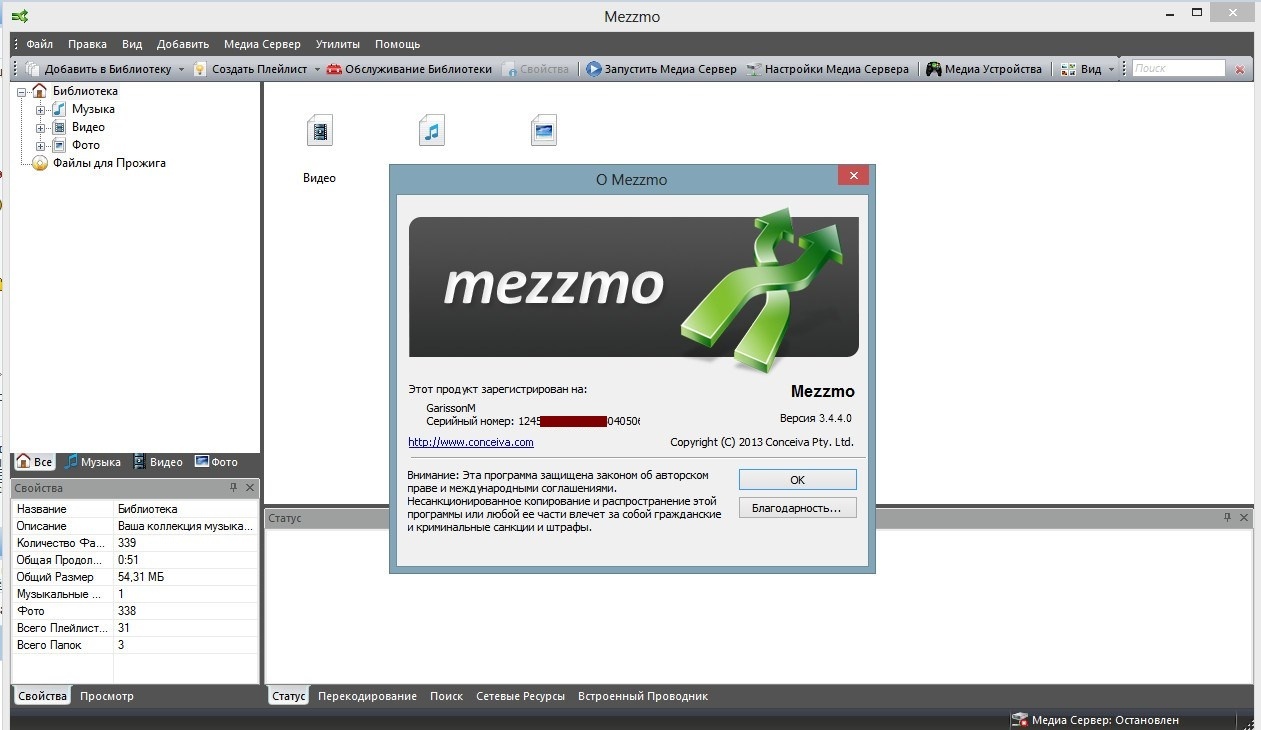Viewport: 1261px width, 730px height.
Task: Switch to the Все filter tab
Action: pyautogui.click(x=34, y=462)
